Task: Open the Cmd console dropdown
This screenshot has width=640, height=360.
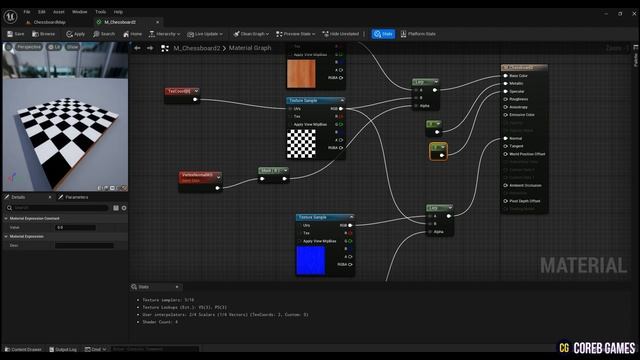Action: [96, 349]
